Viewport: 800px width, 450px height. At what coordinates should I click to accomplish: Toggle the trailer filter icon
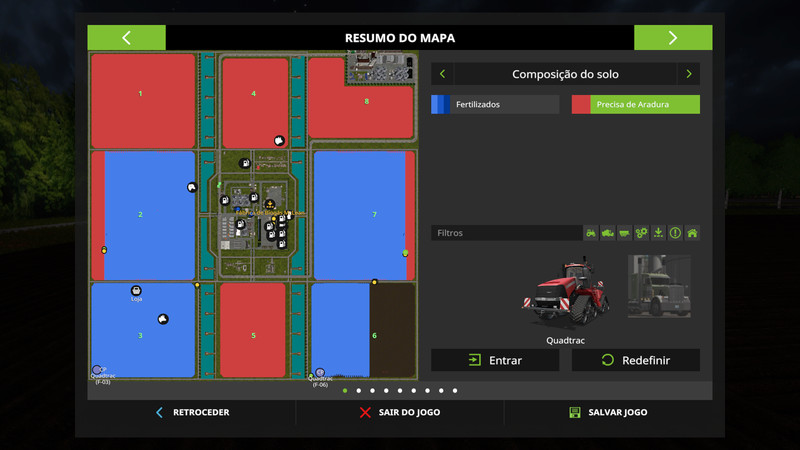pos(625,233)
